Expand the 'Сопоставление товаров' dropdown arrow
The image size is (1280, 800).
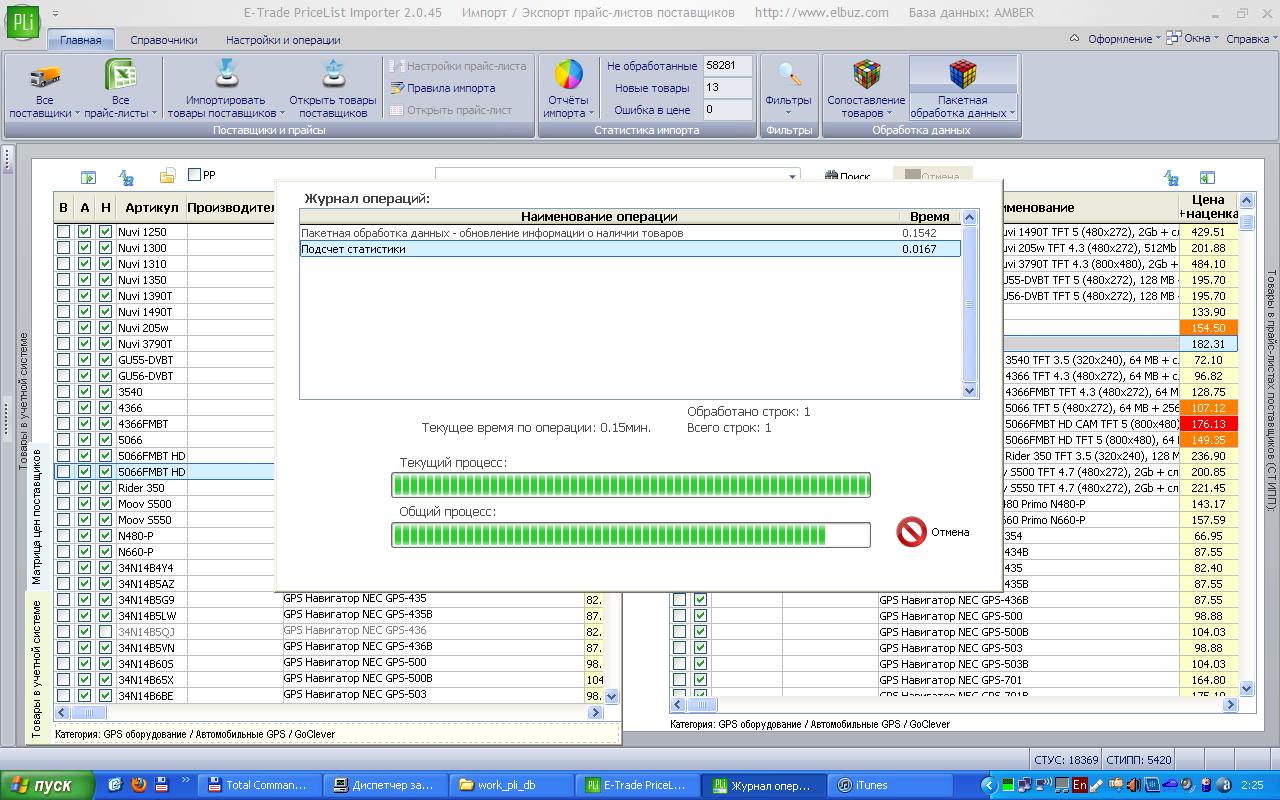(889, 114)
